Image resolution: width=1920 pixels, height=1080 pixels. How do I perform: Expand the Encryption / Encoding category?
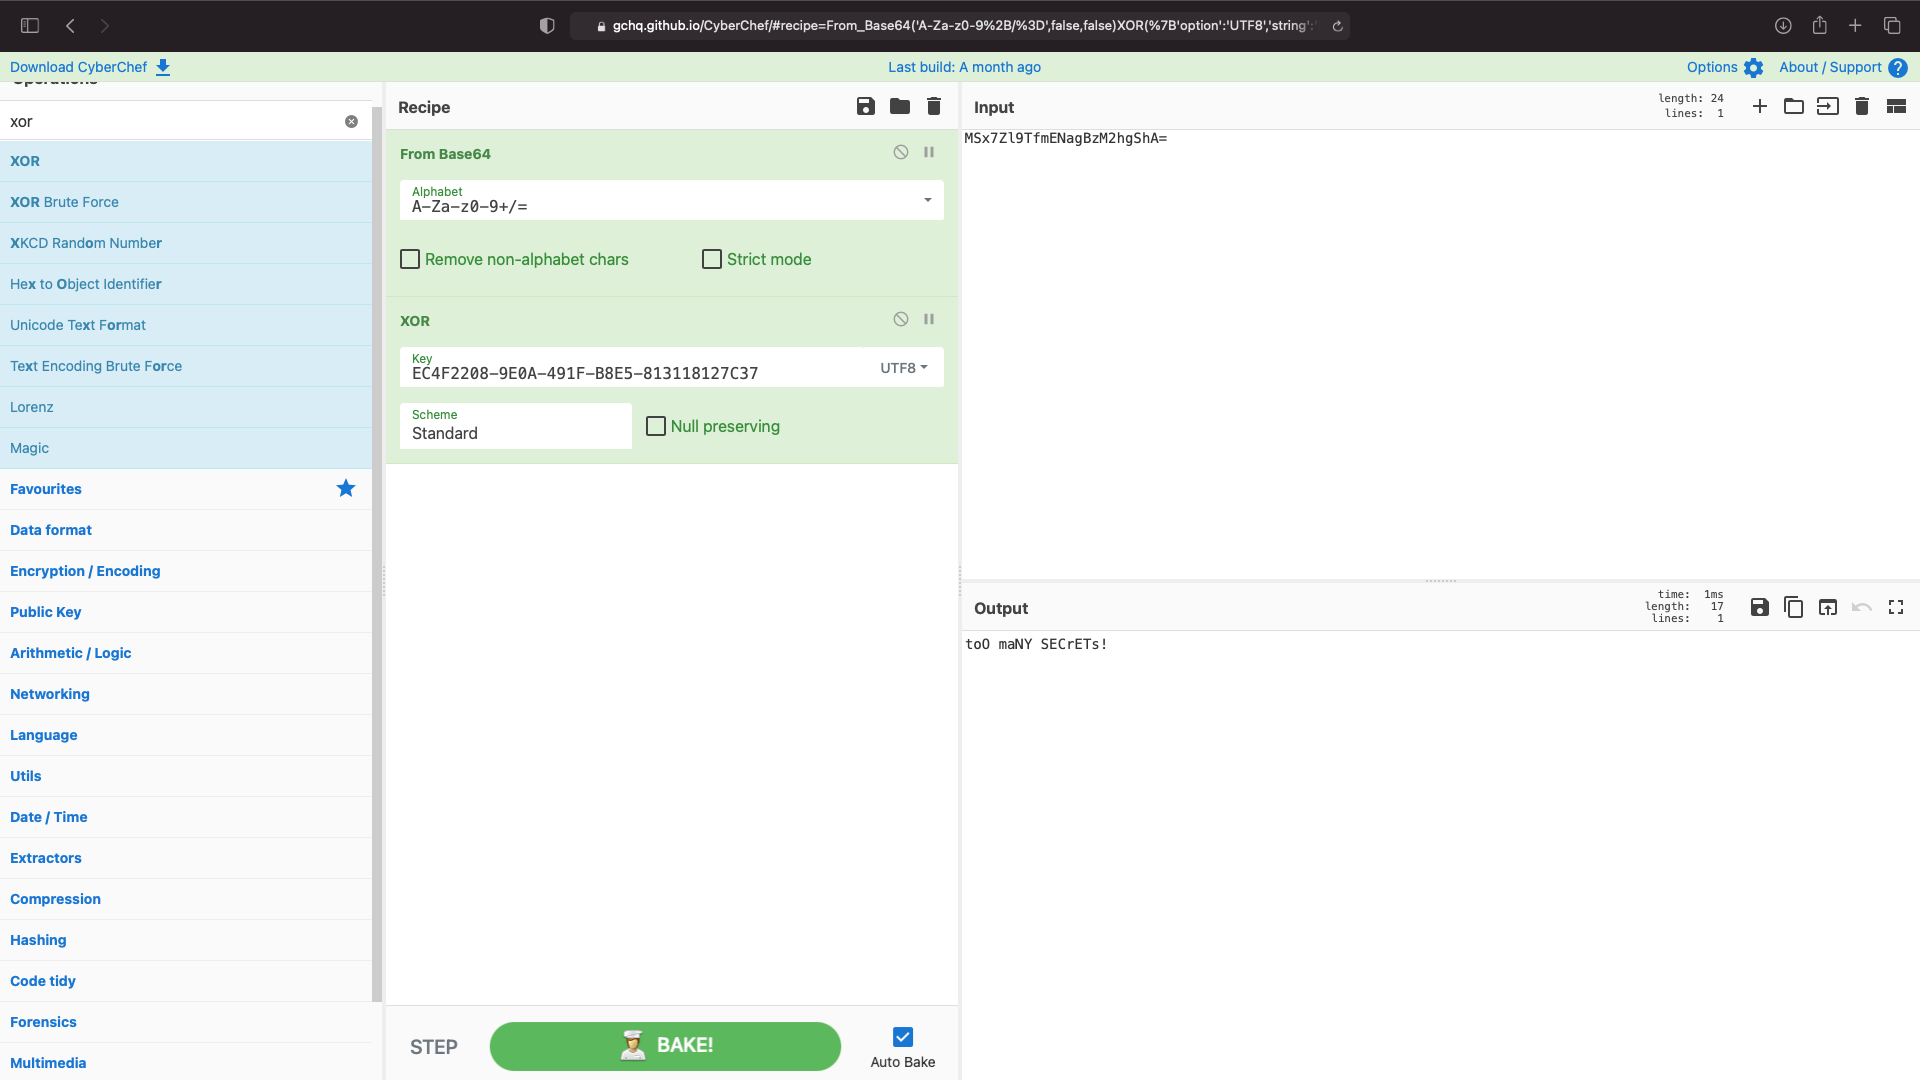[x=85, y=571]
